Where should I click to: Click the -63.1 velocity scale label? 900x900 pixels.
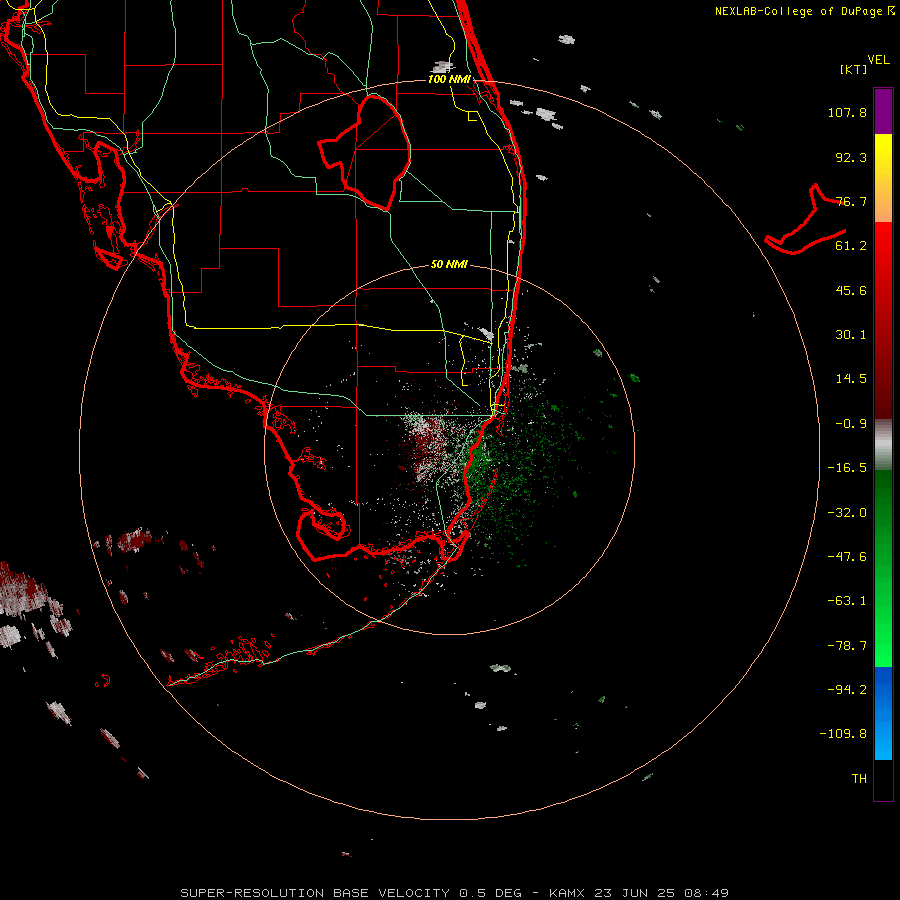[x=847, y=601]
